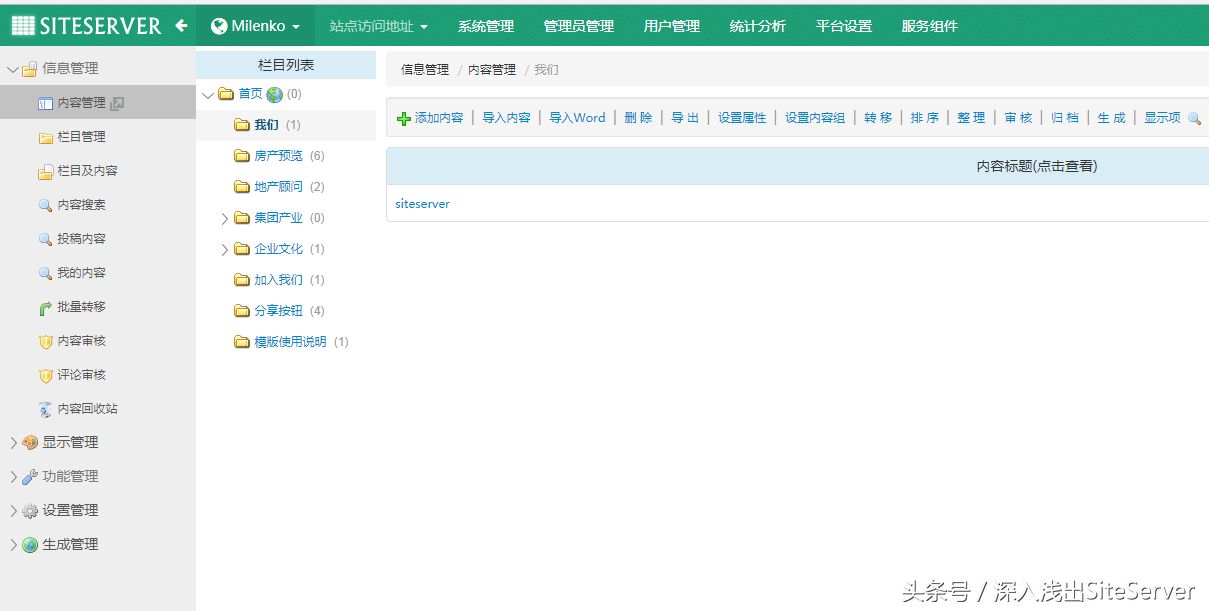The height and width of the screenshot is (611, 1209).
Task: Click the 导入Word import button
Action: 577,117
